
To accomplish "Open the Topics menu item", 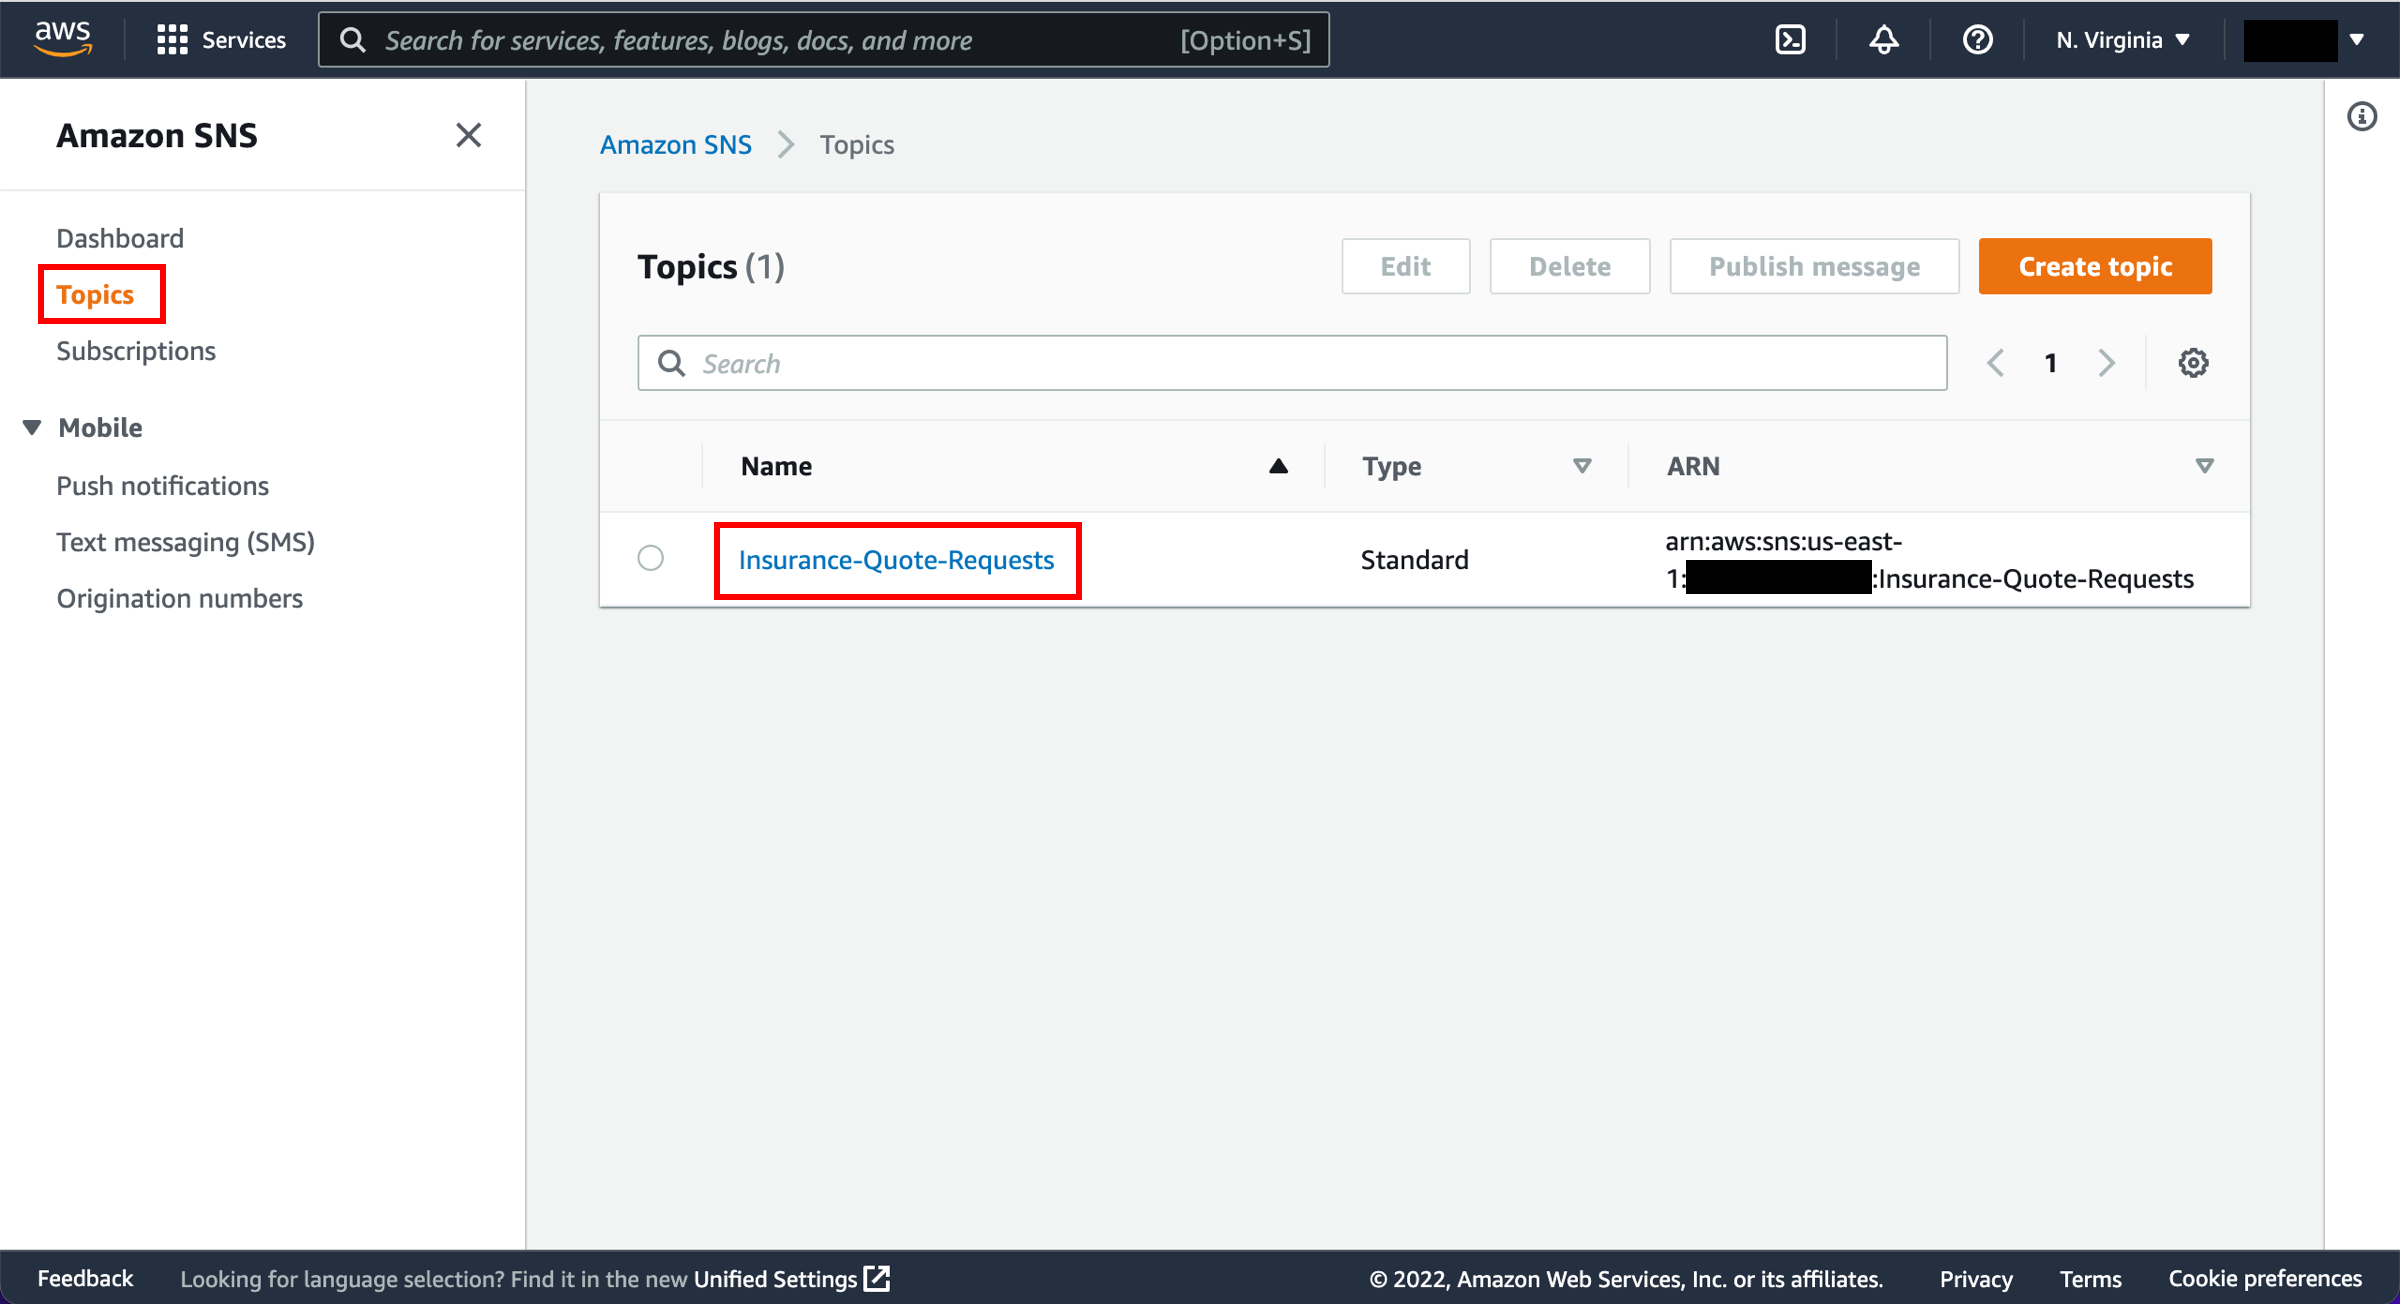I will (x=95, y=294).
